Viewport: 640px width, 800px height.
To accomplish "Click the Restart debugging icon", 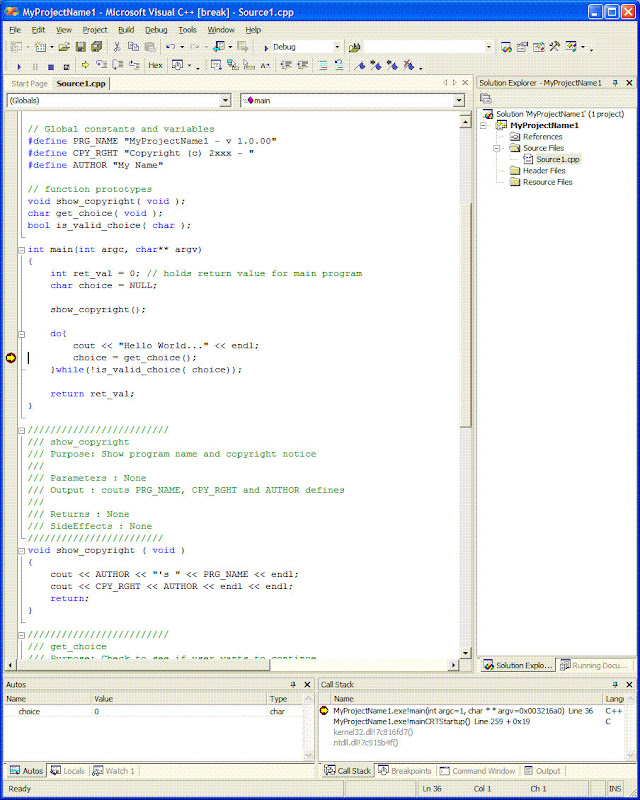I will (66, 67).
